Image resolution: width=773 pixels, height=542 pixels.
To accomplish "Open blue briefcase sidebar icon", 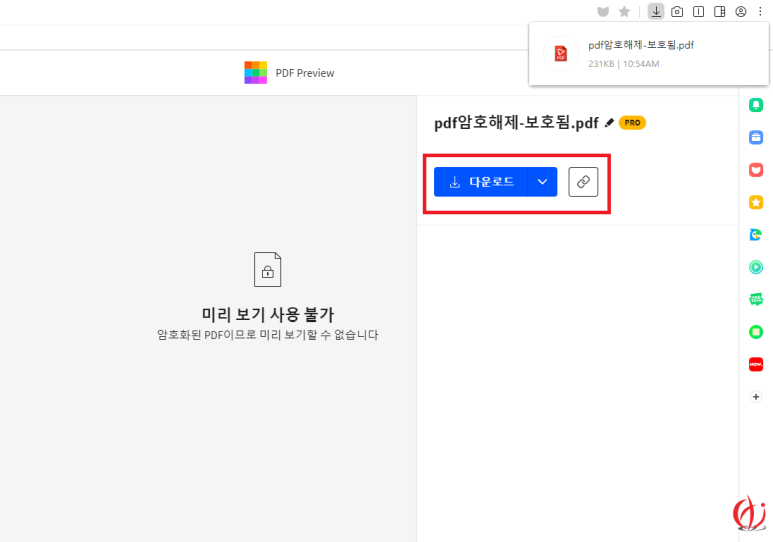I will pyautogui.click(x=756, y=137).
